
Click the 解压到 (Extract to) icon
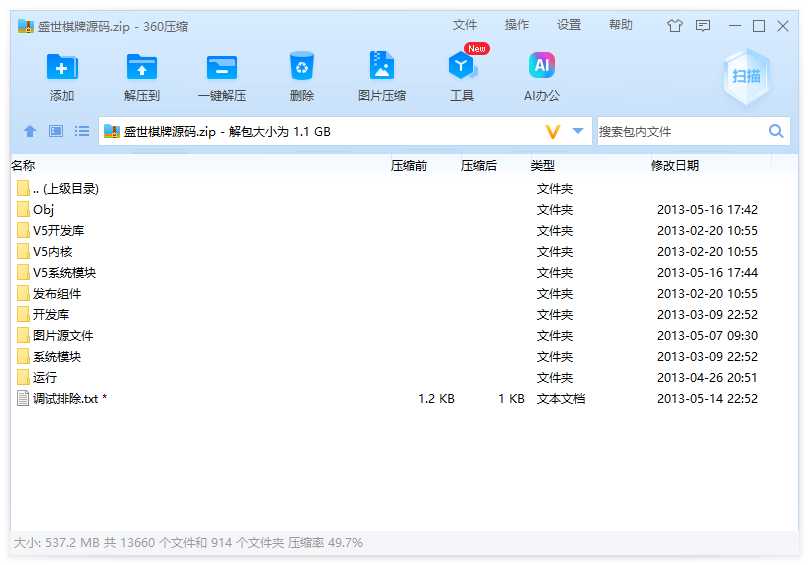[x=142, y=67]
